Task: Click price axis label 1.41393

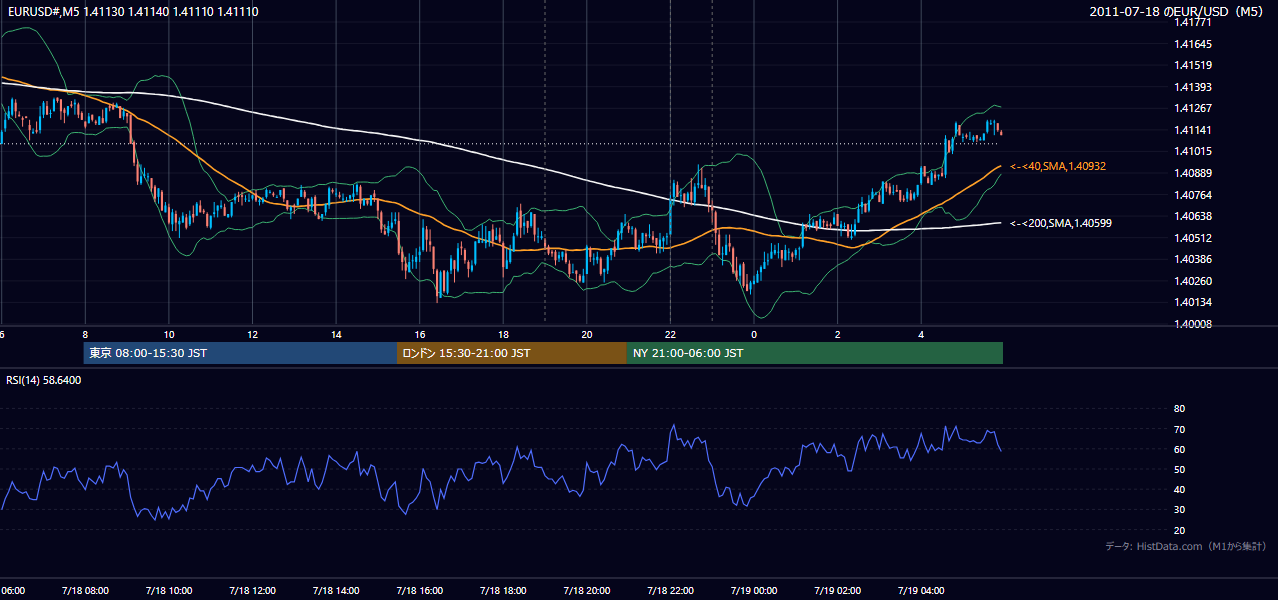Action: click(x=1194, y=87)
